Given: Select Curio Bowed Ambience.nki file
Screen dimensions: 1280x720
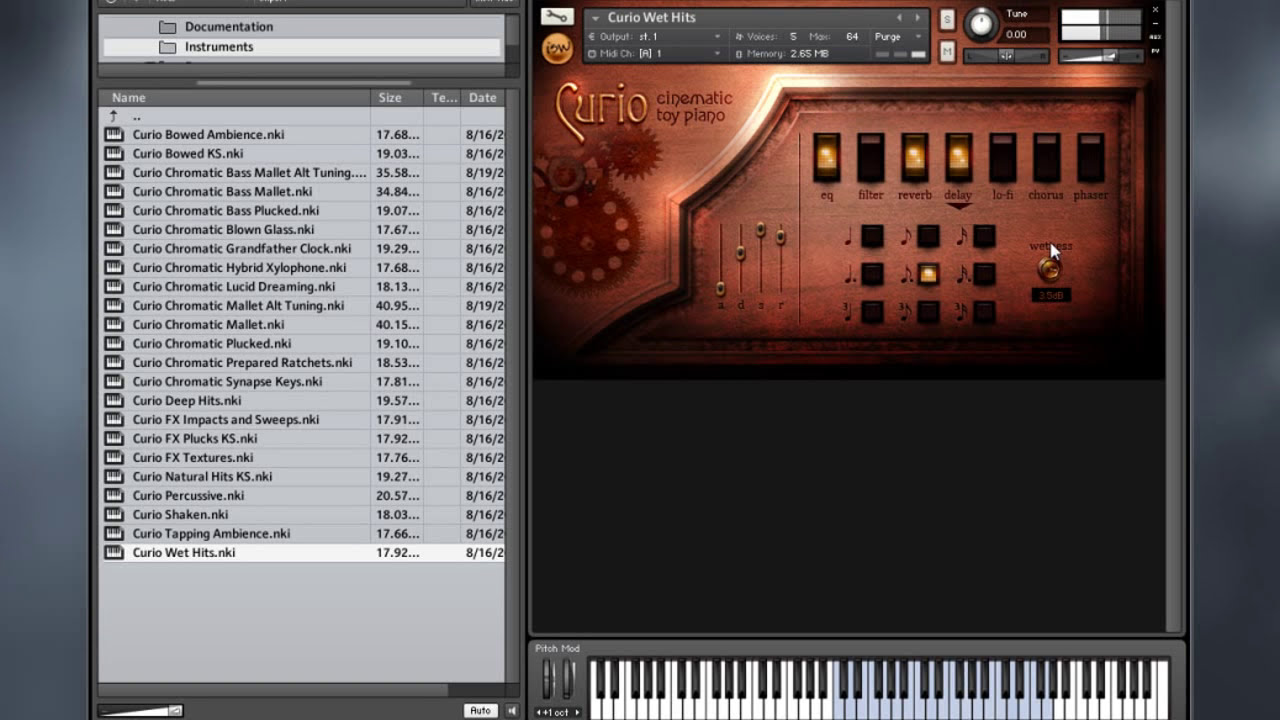Looking at the screenshot, I should coord(302,135).
